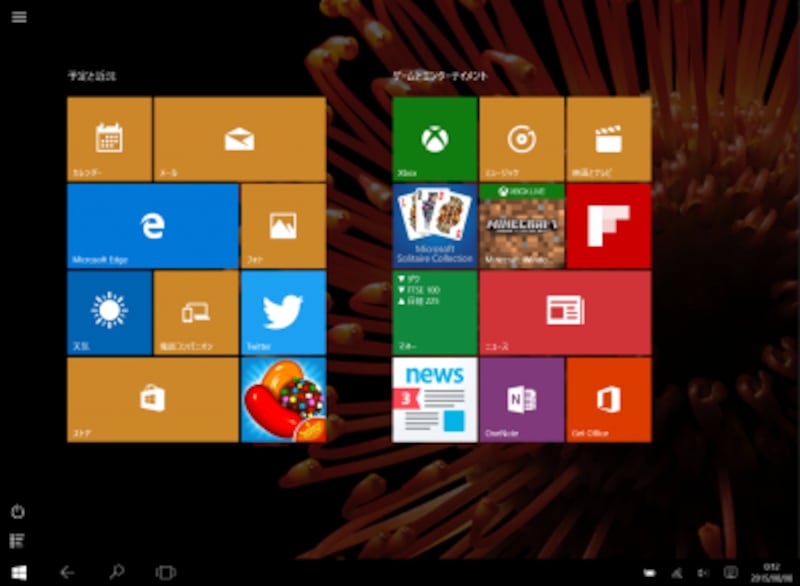Open the All apps list icon

(17, 541)
